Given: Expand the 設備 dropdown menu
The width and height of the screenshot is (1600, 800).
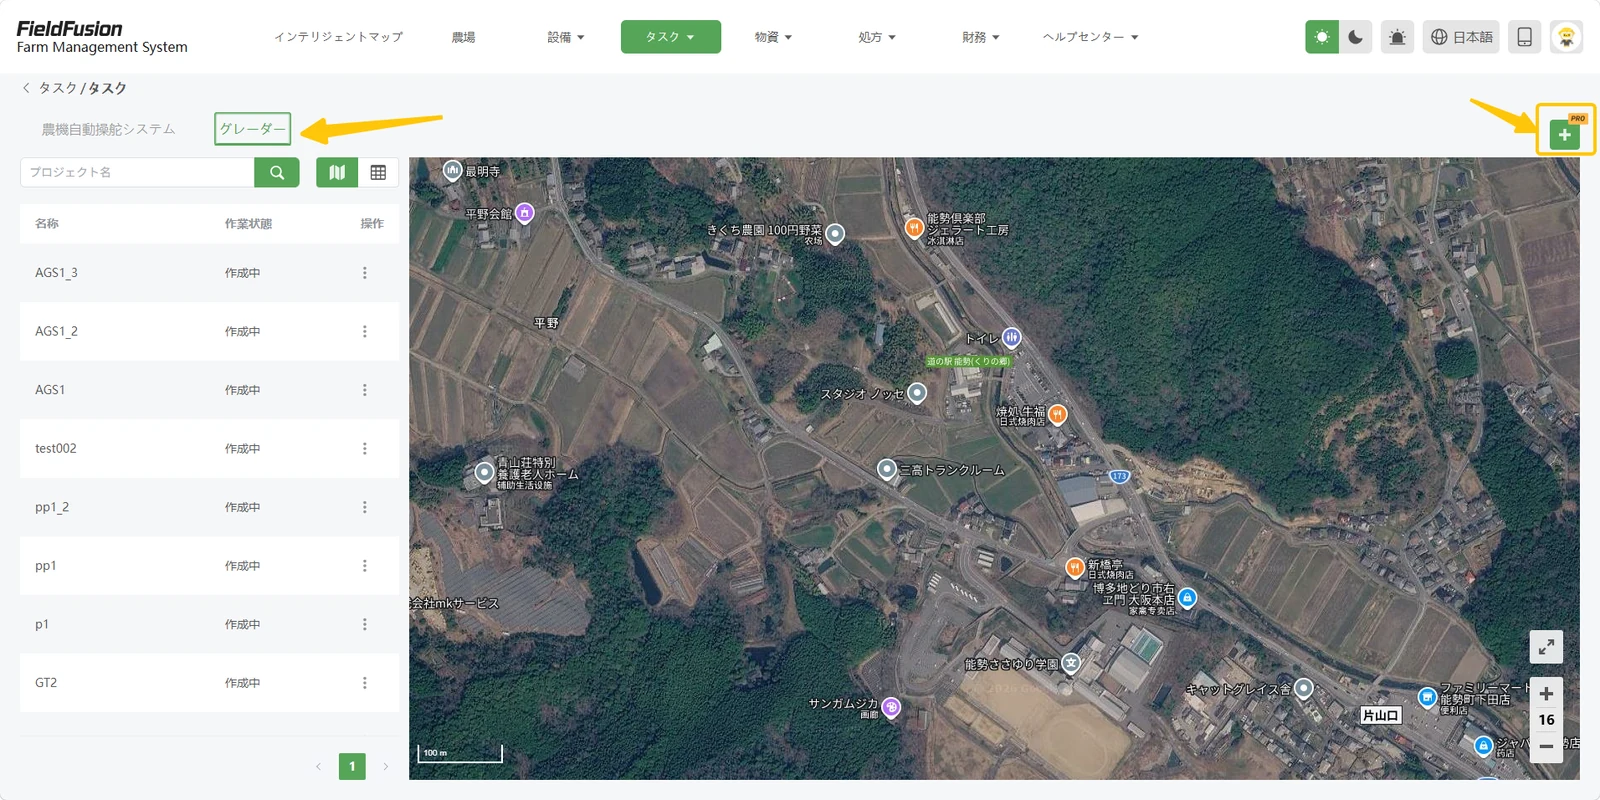Looking at the screenshot, I should 565,37.
